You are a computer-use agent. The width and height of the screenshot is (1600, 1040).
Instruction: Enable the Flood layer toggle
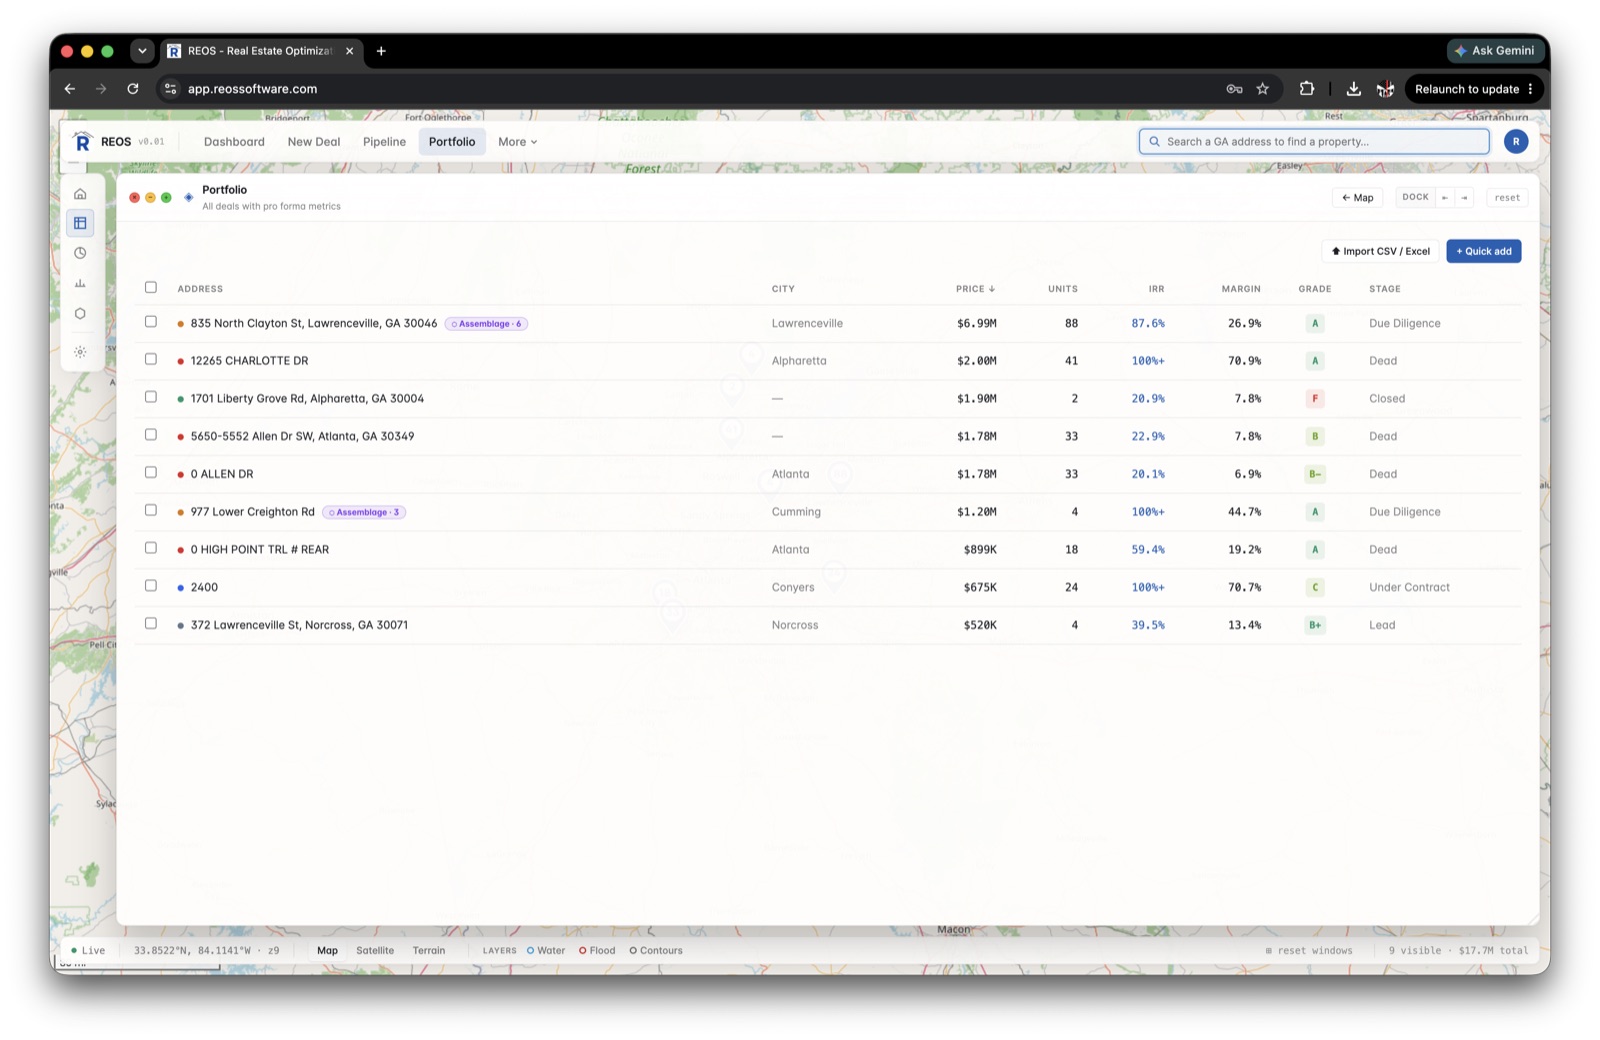(x=597, y=951)
